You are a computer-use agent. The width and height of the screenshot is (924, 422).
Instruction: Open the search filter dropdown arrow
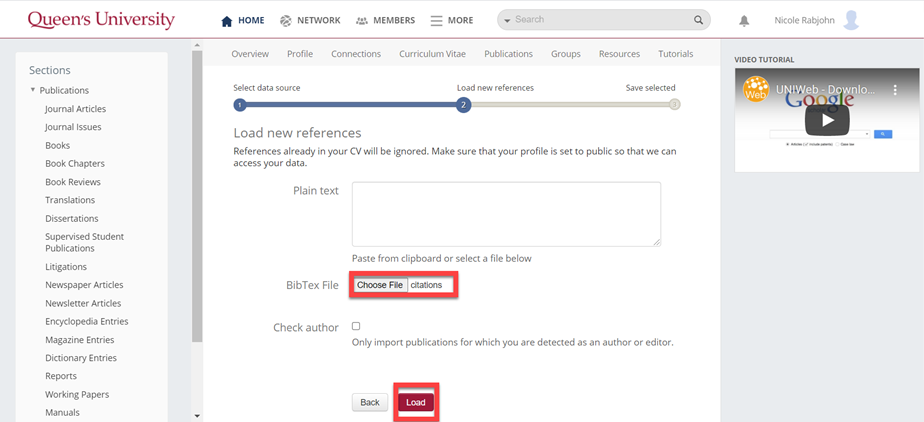pos(507,20)
